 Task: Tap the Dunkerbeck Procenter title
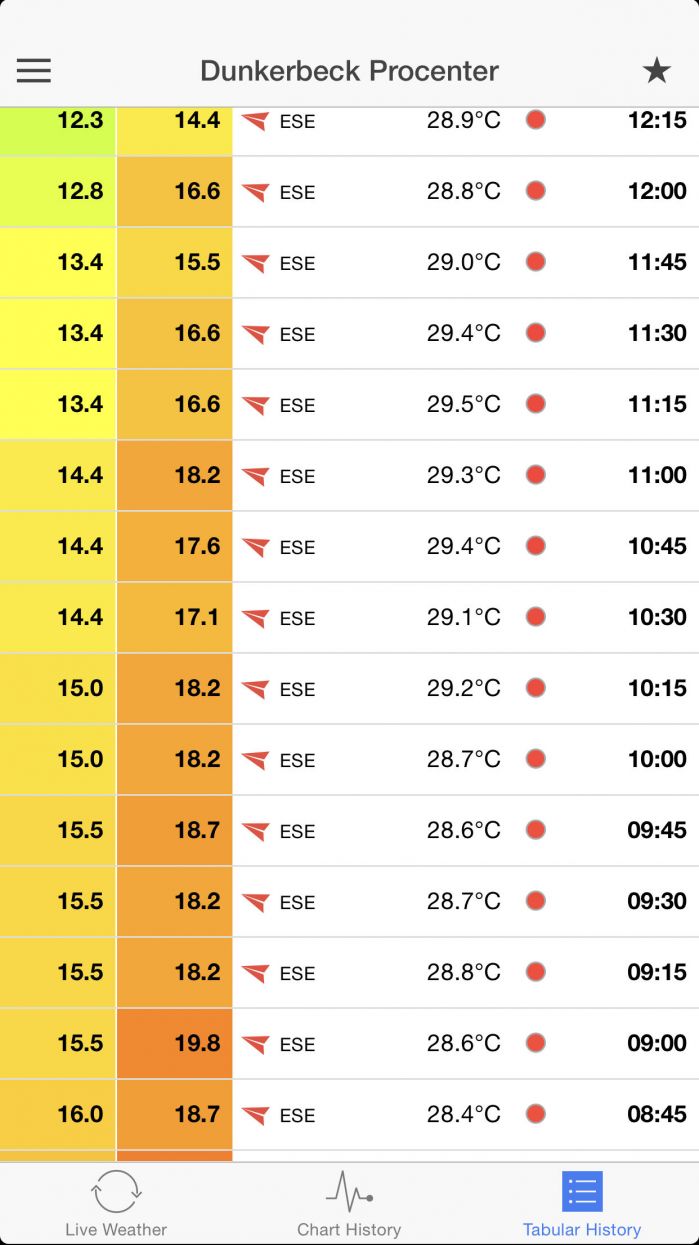(349, 71)
